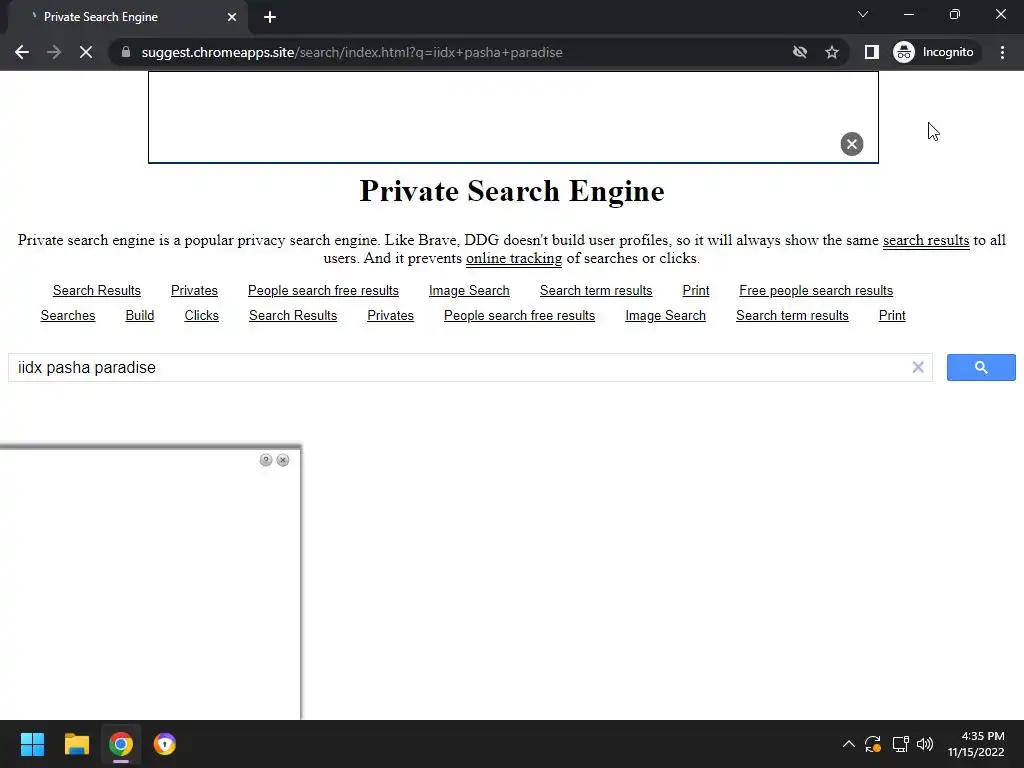Open the shield app in taskbar
This screenshot has height=768, width=1024.
tap(165, 744)
